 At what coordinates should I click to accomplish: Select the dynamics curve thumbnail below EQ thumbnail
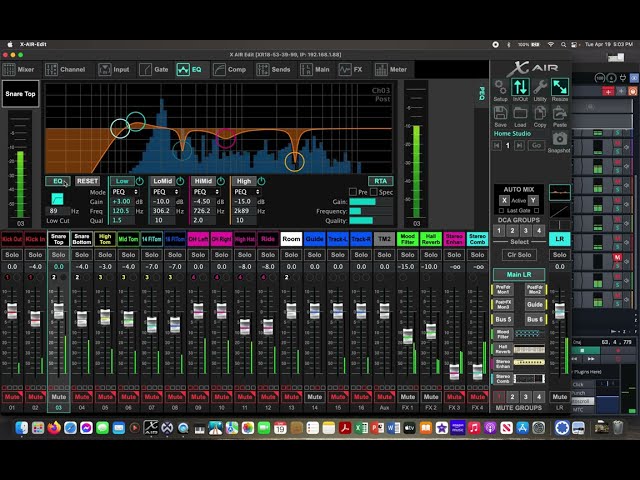[x=560, y=211]
